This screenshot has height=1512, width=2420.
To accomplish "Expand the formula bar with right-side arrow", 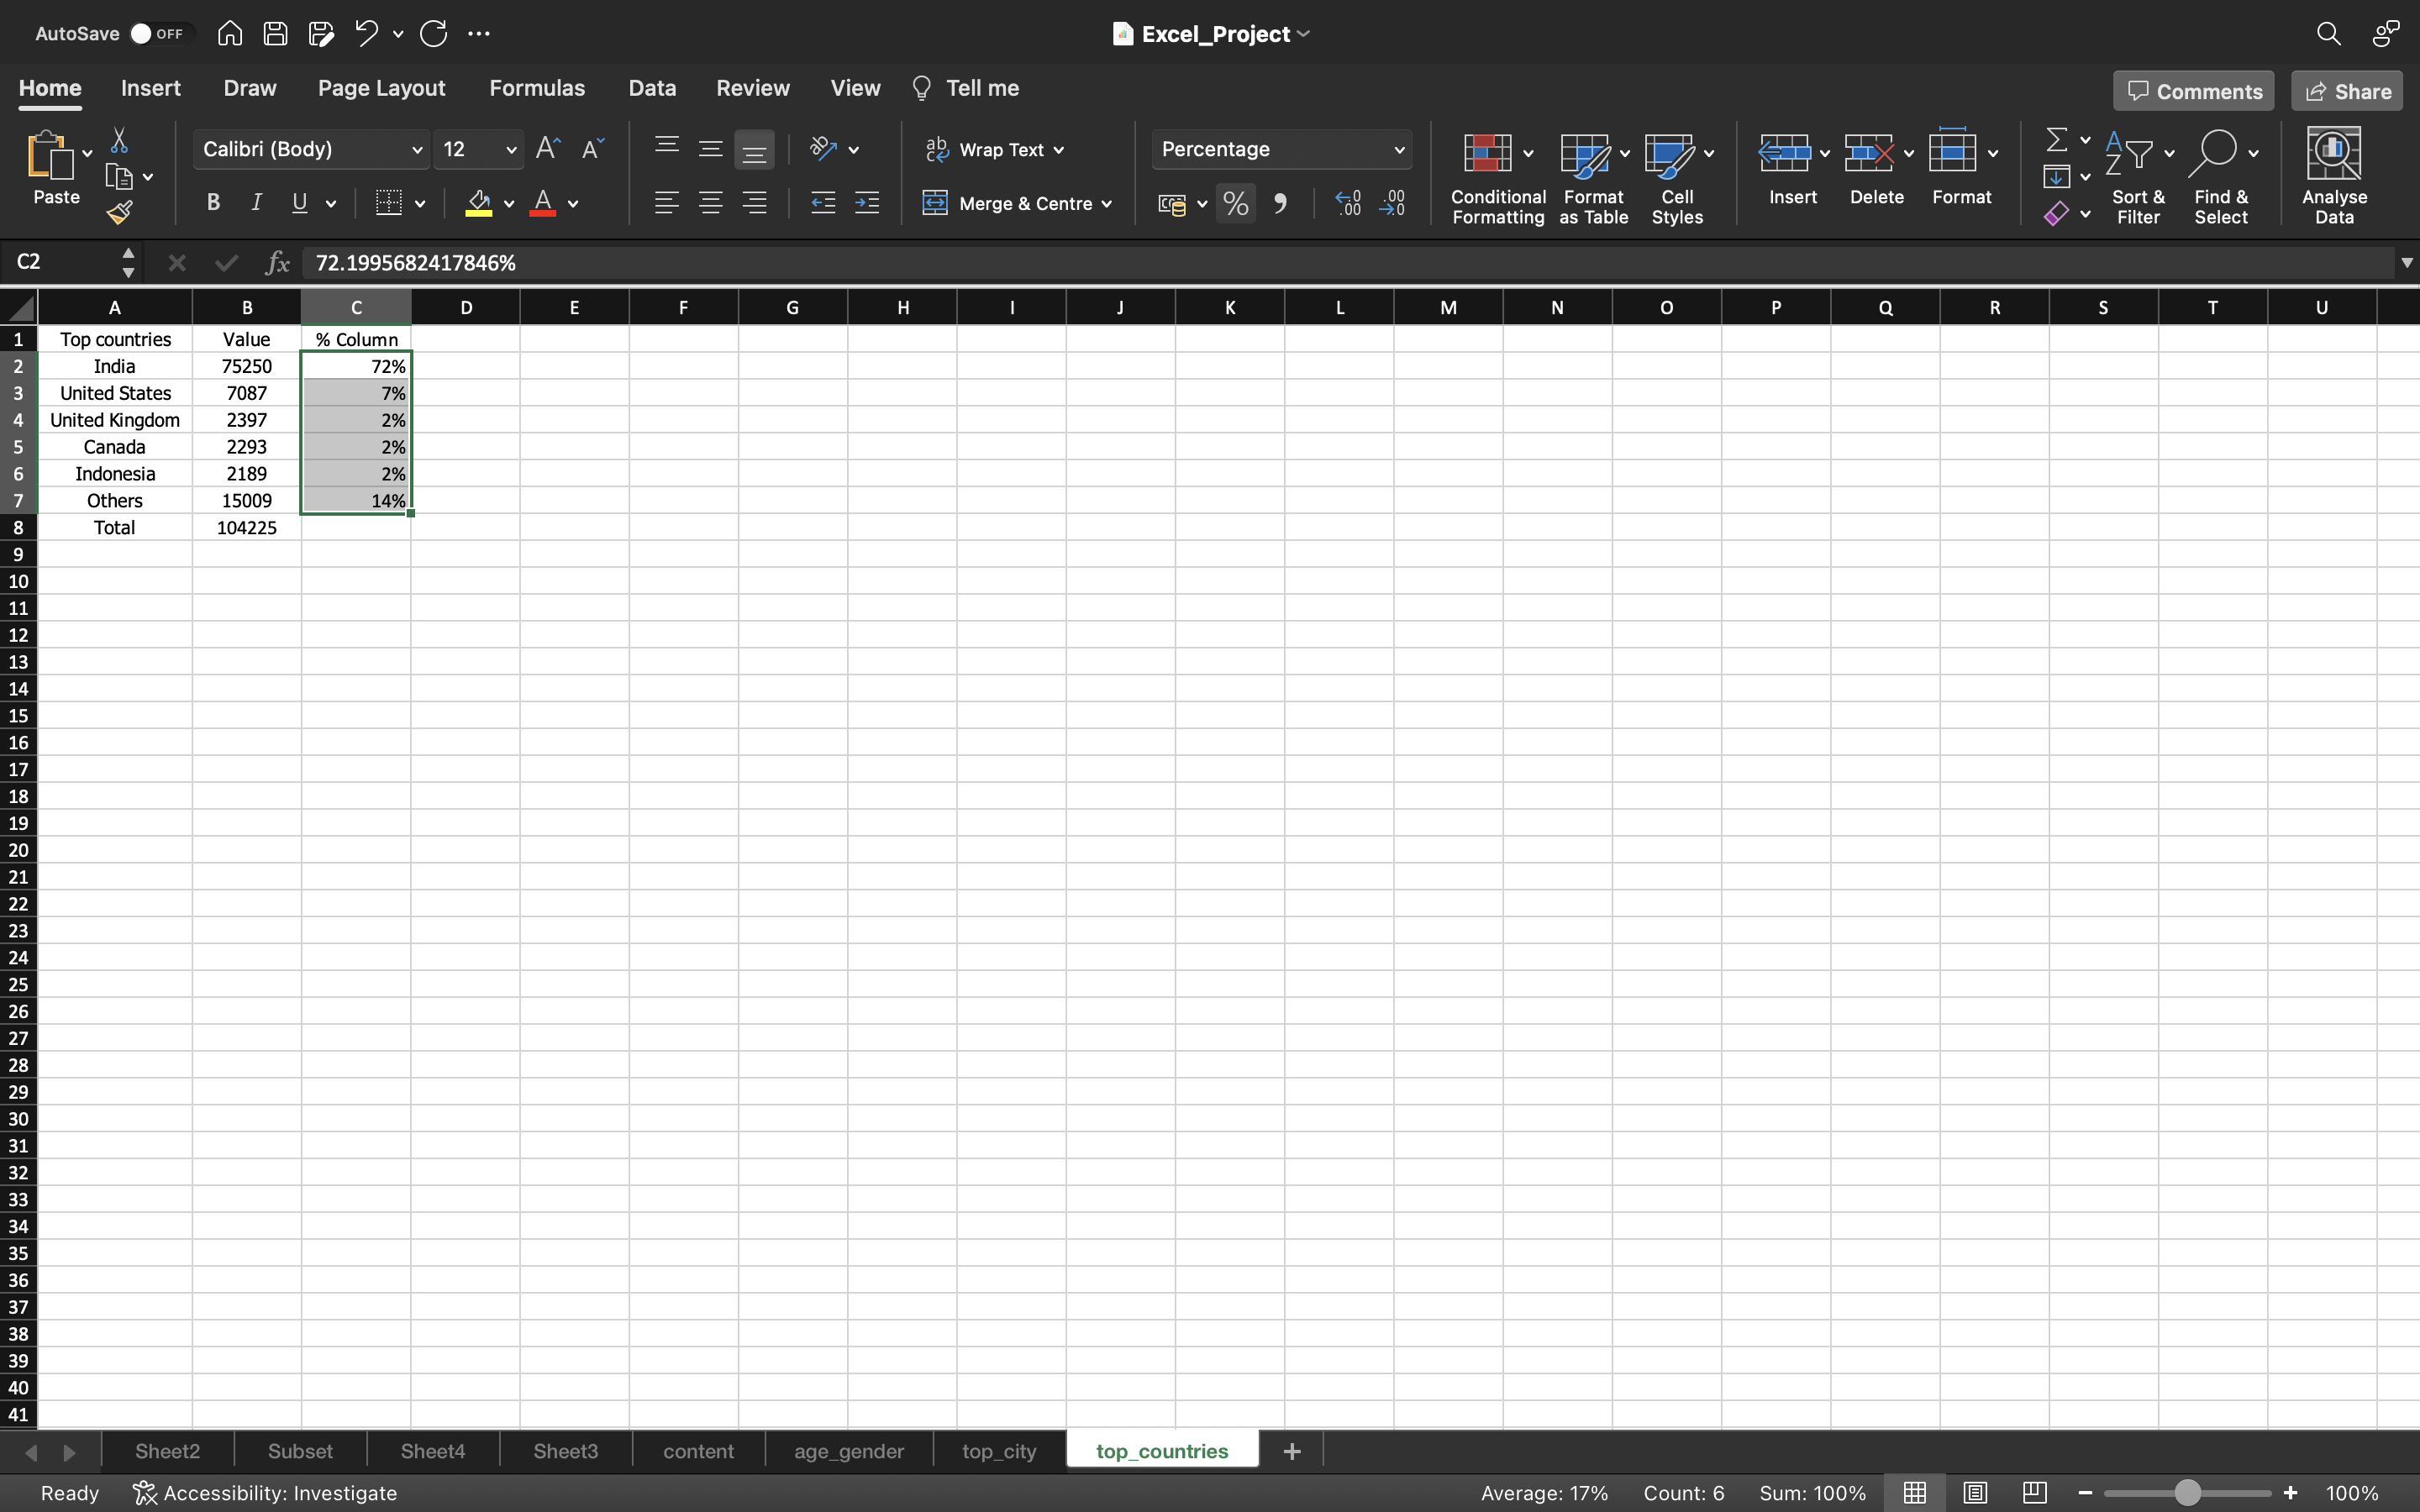I will [2406, 263].
